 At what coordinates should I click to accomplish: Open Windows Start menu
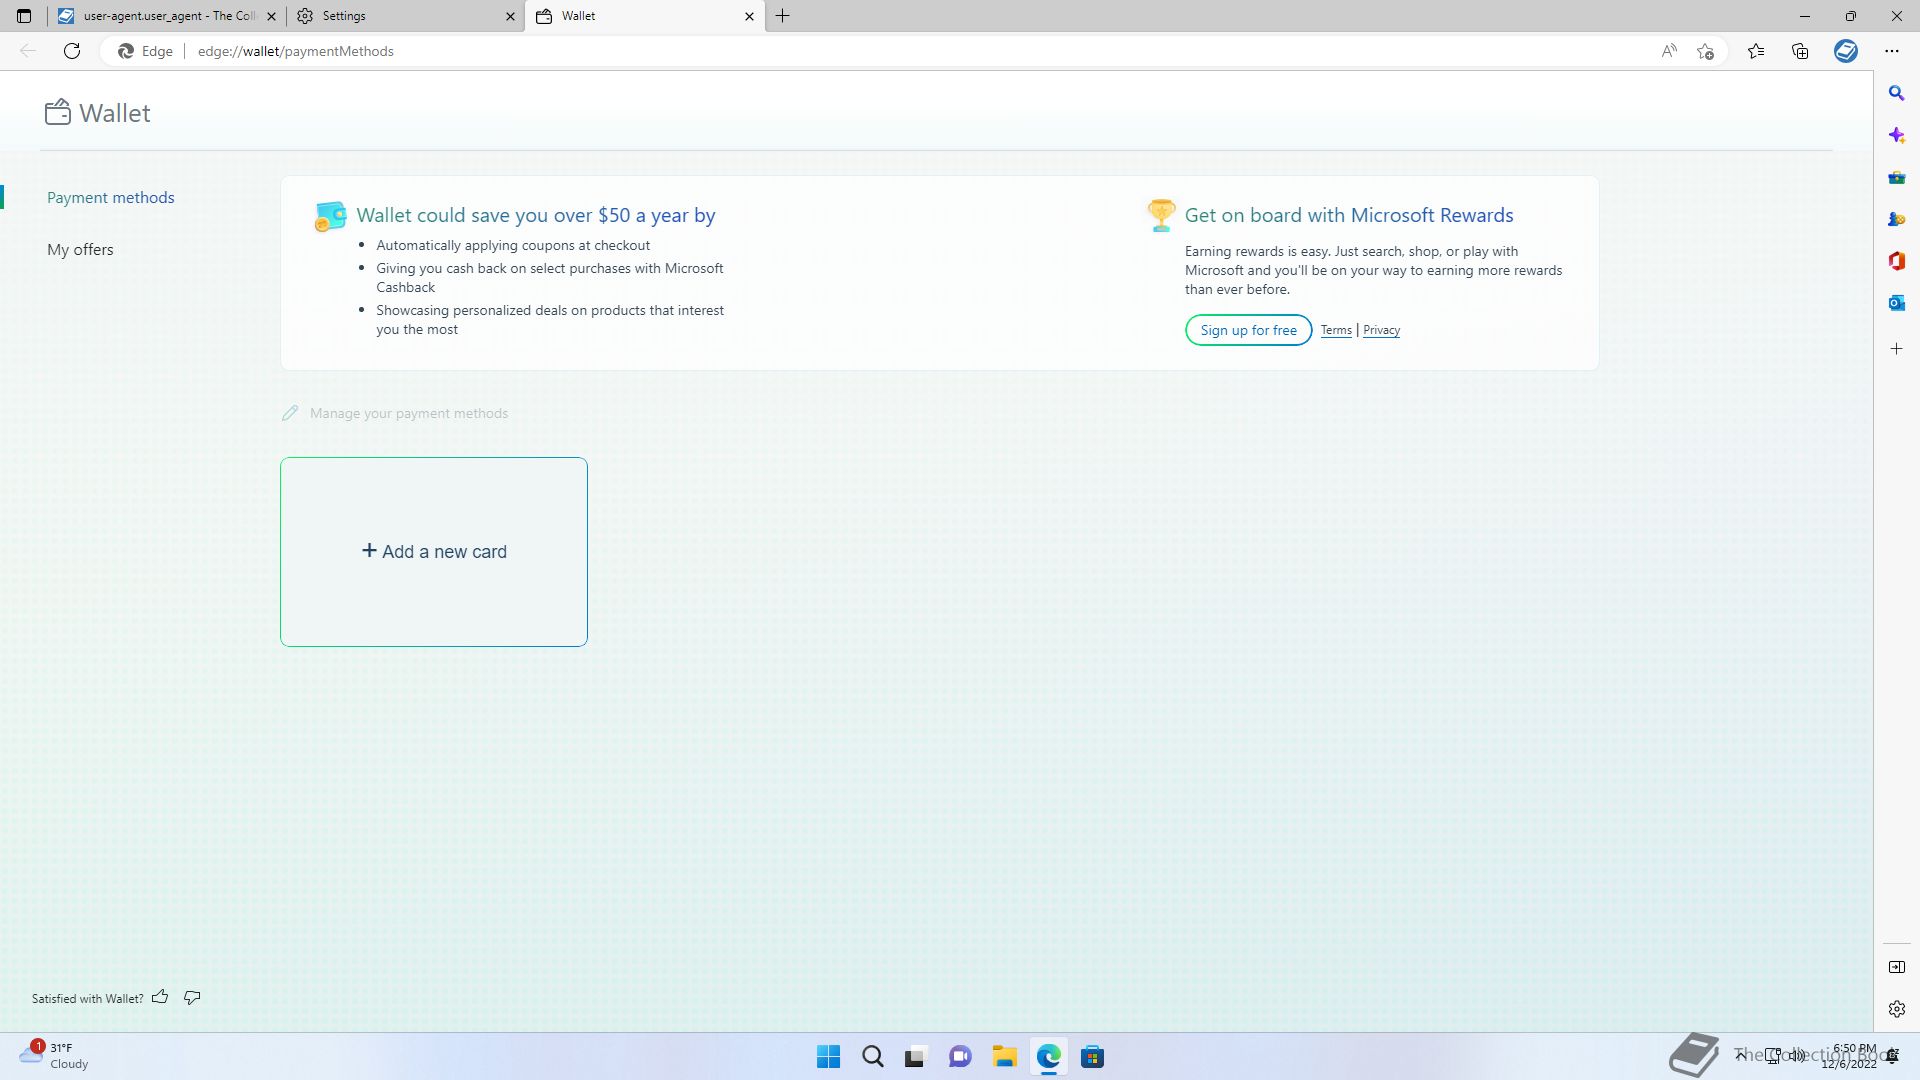(828, 1057)
